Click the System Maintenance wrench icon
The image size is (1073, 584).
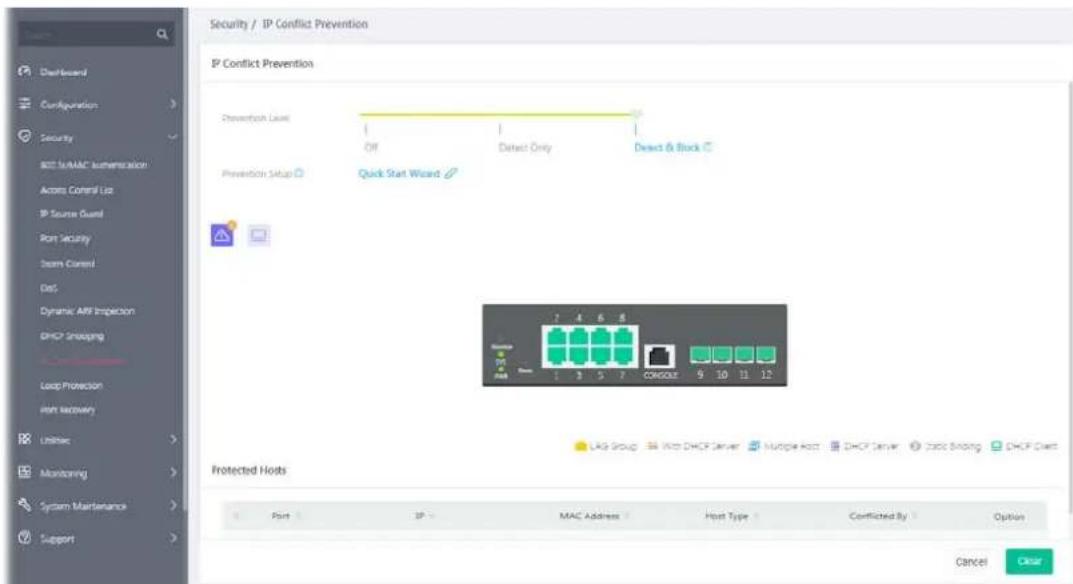pyautogui.click(x=25, y=505)
